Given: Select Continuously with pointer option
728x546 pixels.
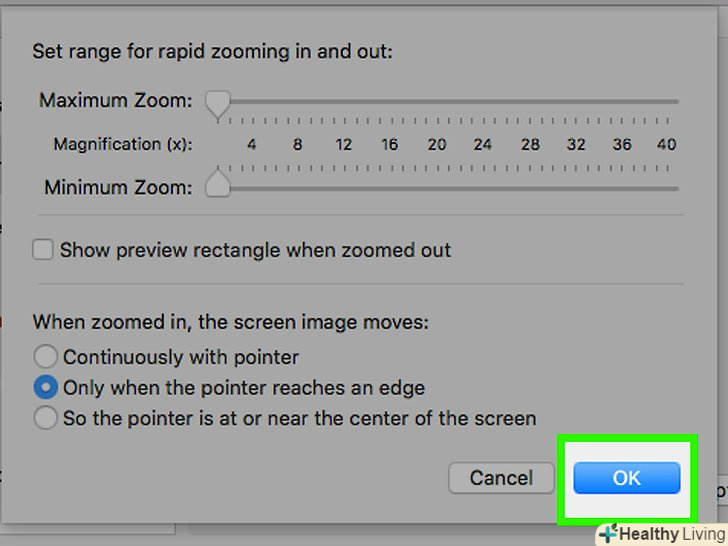Looking at the screenshot, I should pyautogui.click(x=46, y=356).
